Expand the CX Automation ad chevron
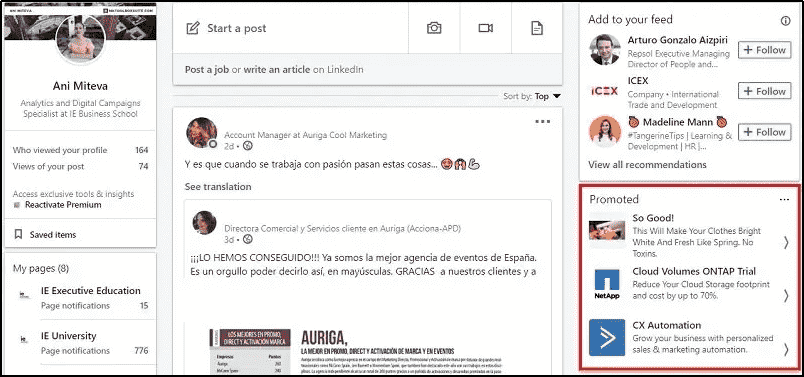804x377 pixels. pos(786,349)
